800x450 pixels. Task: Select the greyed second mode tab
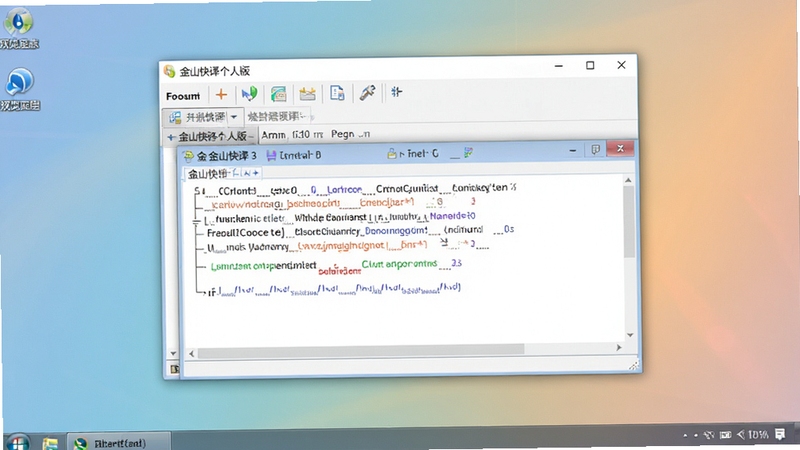point(279,117)
